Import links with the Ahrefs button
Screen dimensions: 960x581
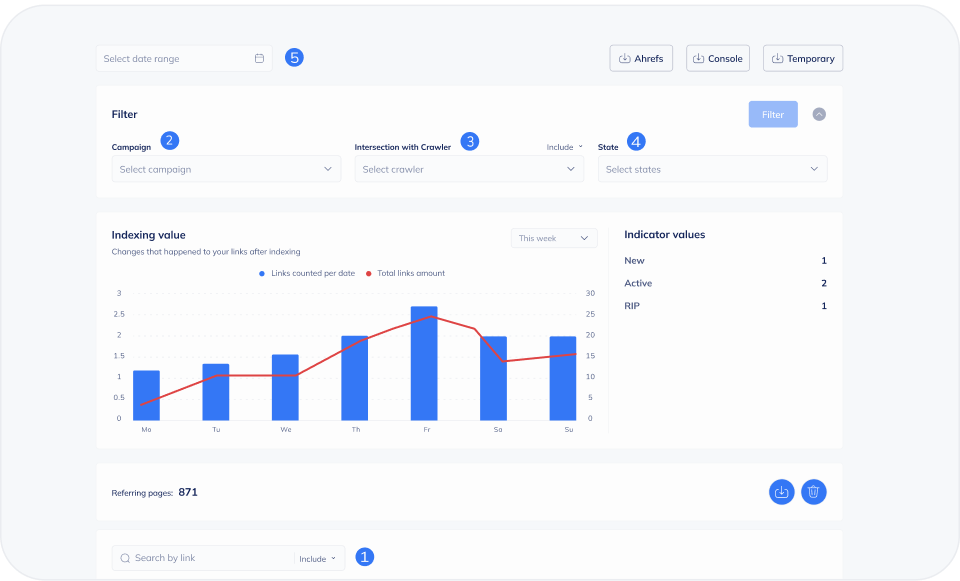click(641, 58)
